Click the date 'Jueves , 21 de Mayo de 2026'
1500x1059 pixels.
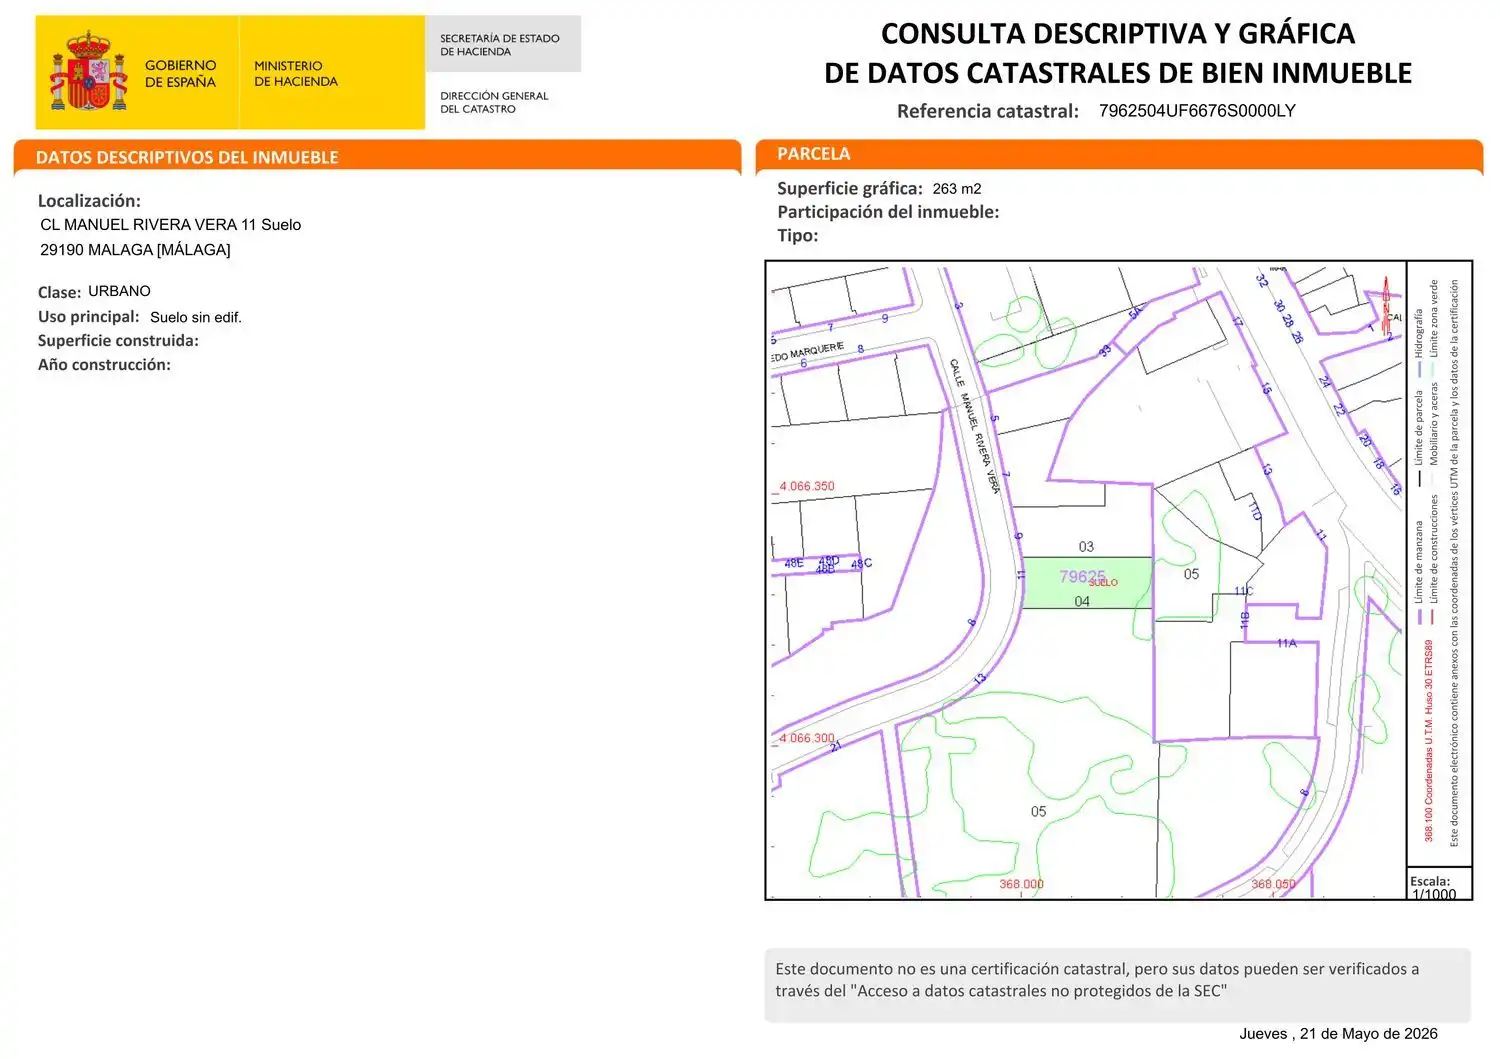tap(1339, 1034)
